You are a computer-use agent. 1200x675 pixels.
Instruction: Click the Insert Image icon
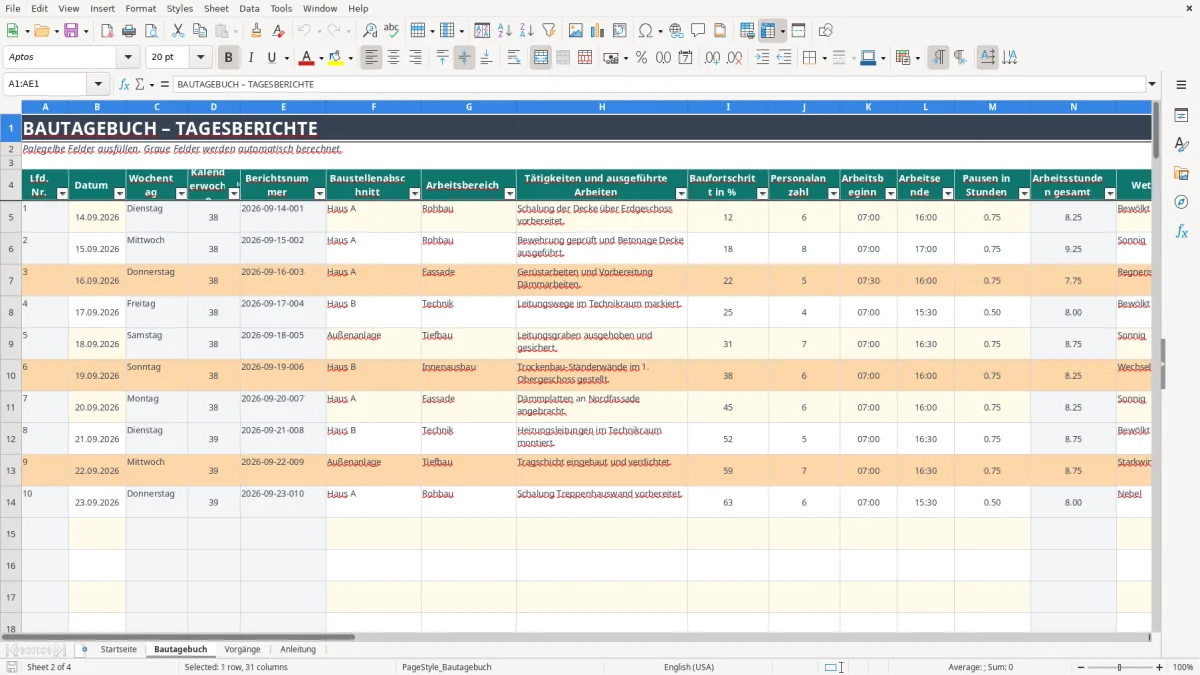pyautogui.click(x=575, y=31)
